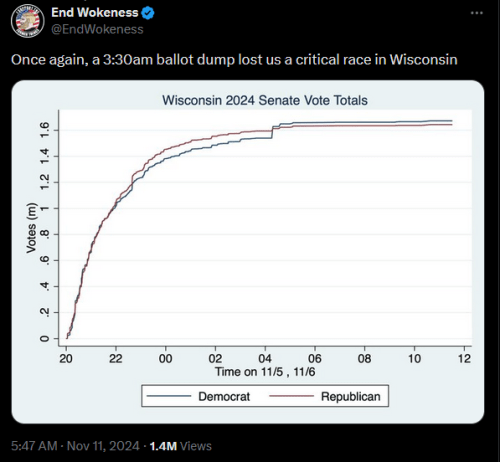Click the red Republican legend line sample
Image resolution: width=500 pixels, height=462 pixels.
[x=291, y=396]
